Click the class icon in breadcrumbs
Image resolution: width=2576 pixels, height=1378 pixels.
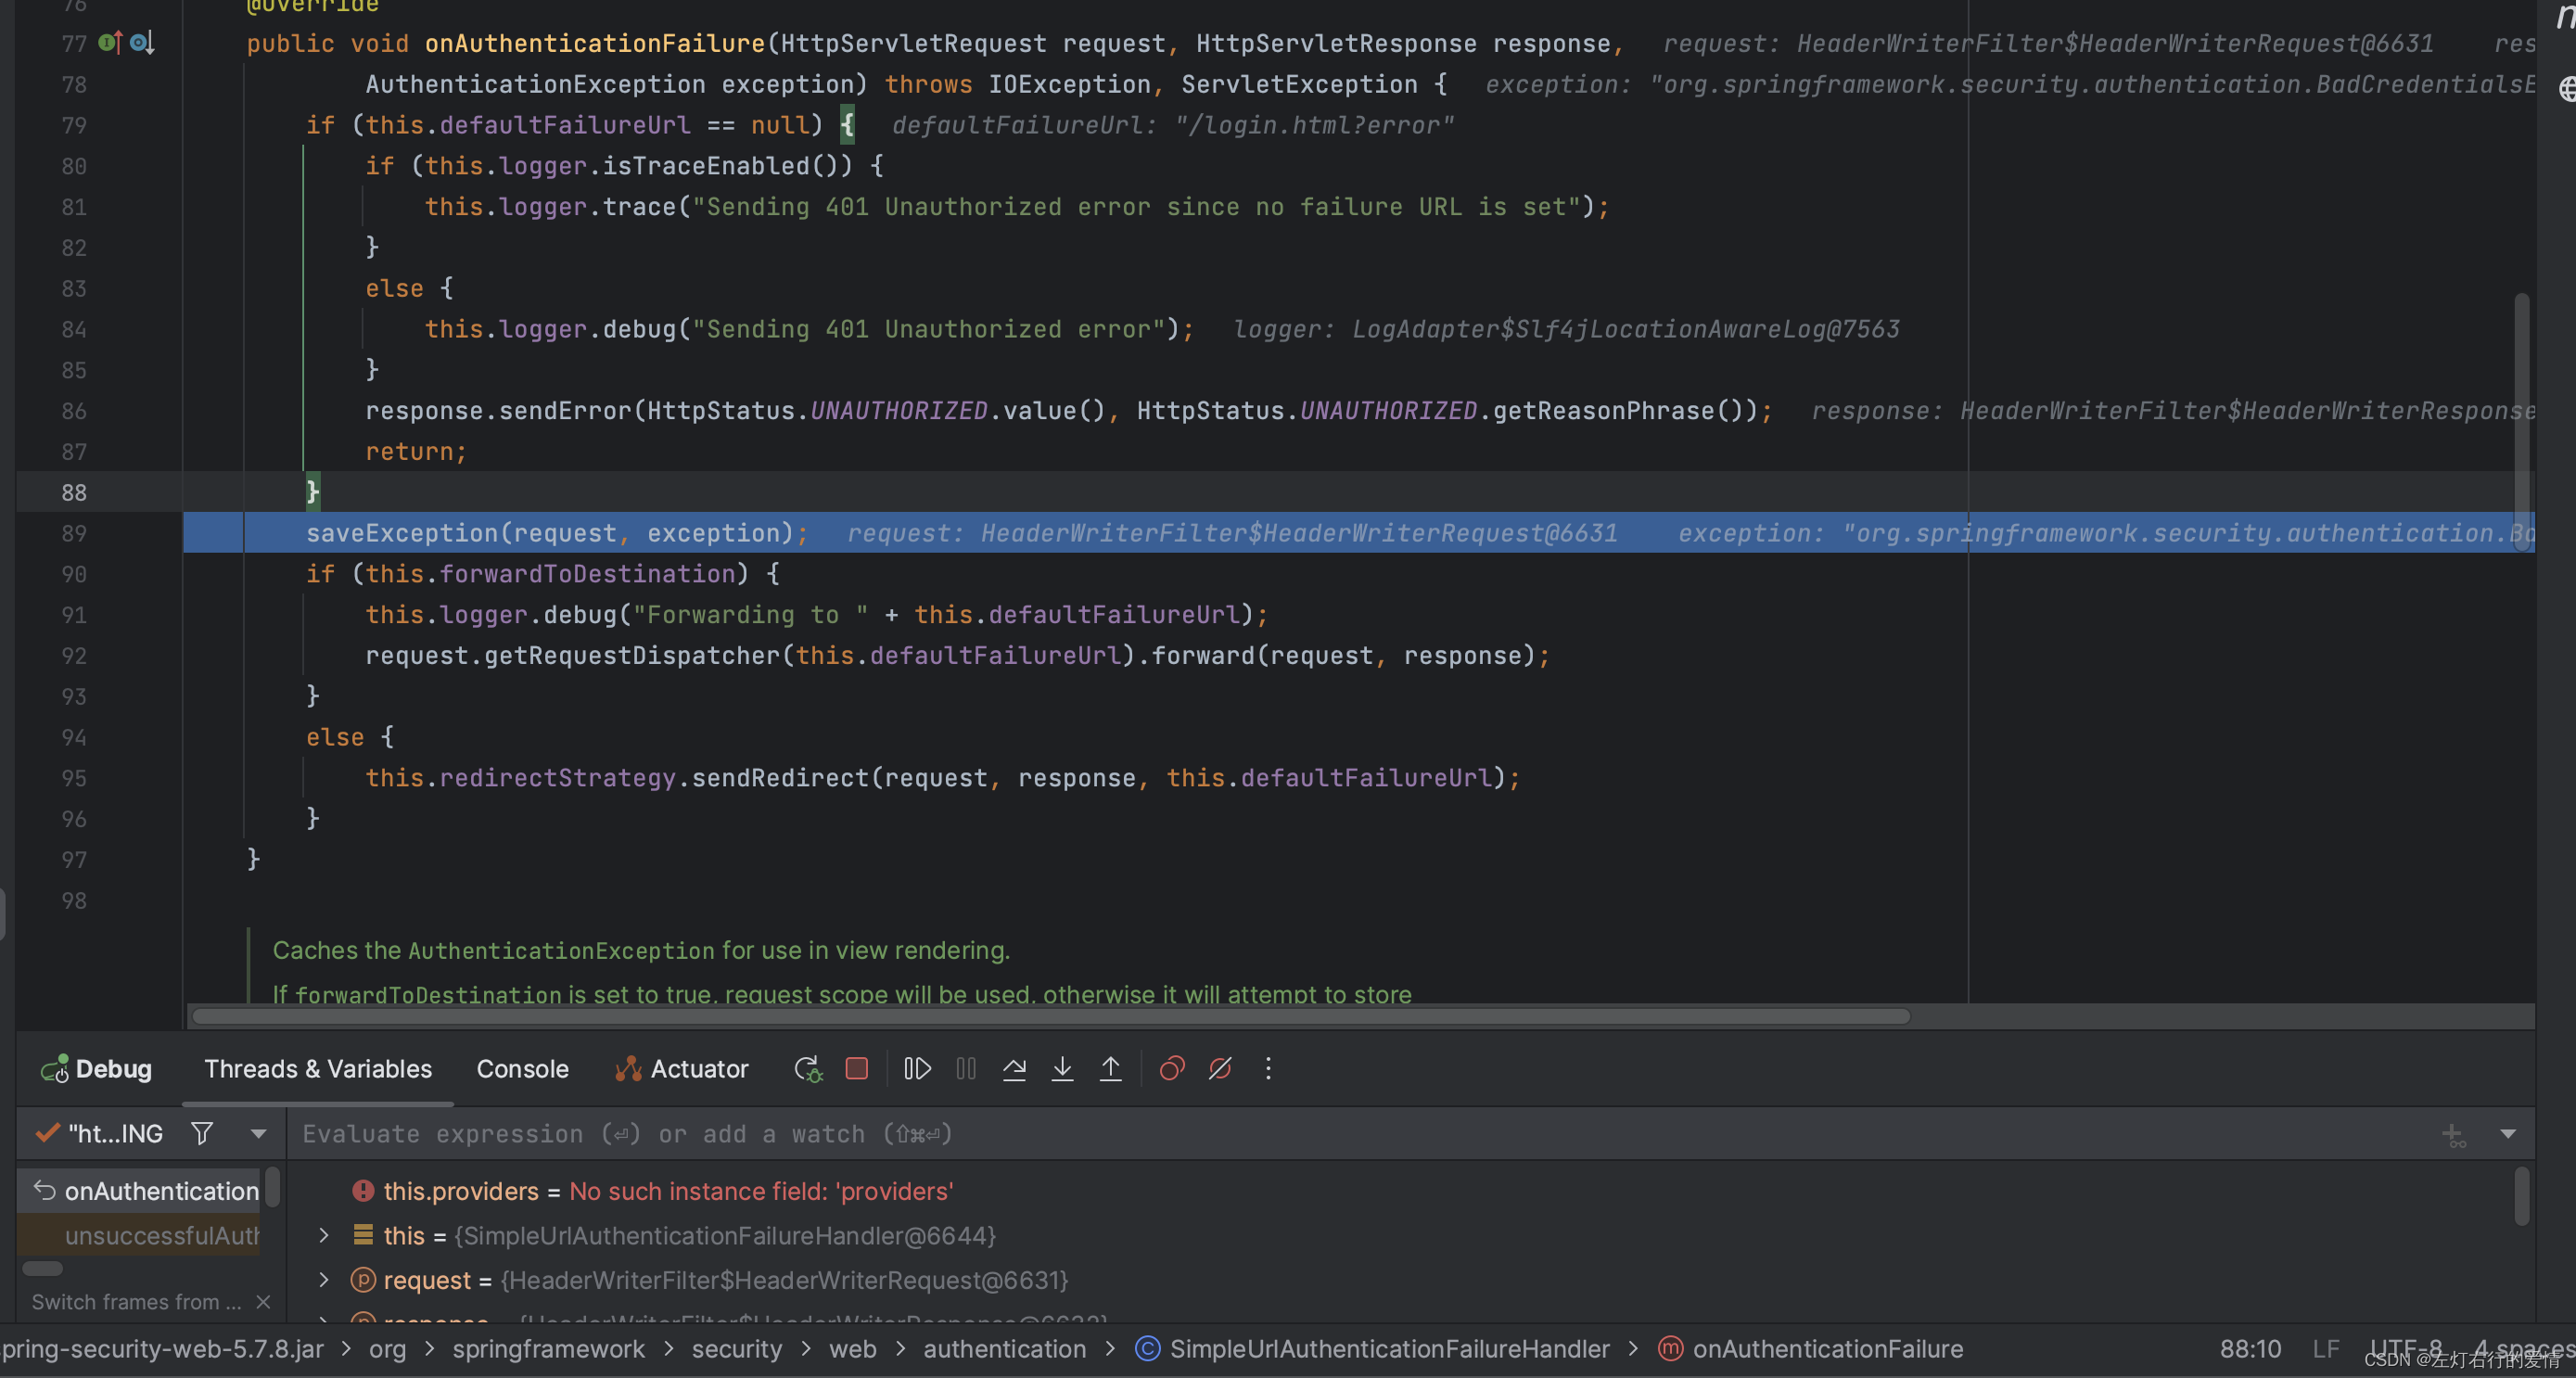click(x=1148, y=1349)
